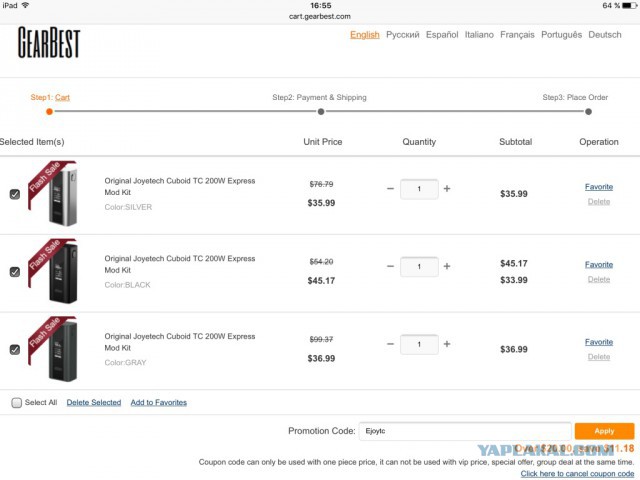The image size is (640, 480).
Task: Click the Operation column header
Action: (599, 142)
